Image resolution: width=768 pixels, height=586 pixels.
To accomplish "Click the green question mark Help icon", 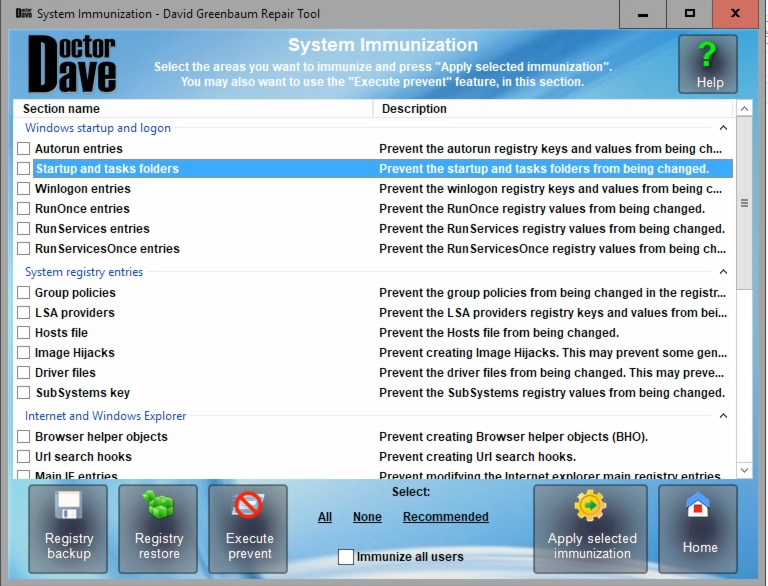I will (x=709, y=64).
